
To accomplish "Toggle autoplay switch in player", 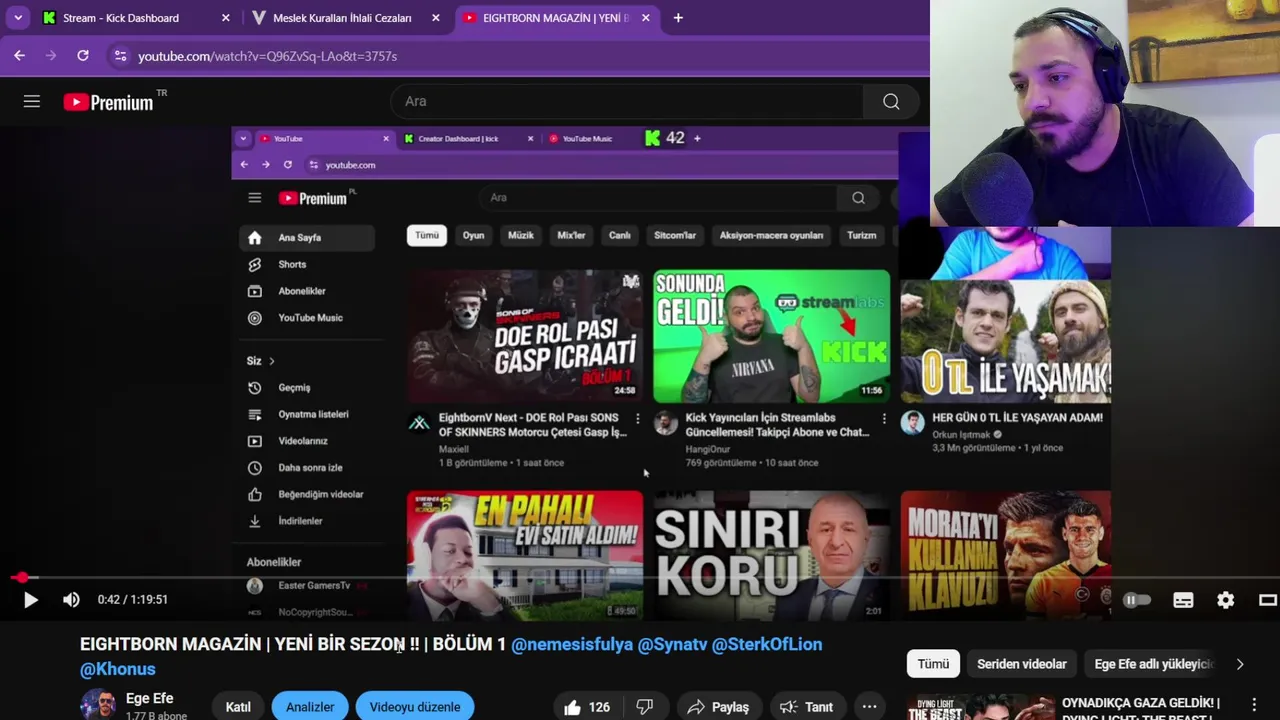I will coord(1136,600).
